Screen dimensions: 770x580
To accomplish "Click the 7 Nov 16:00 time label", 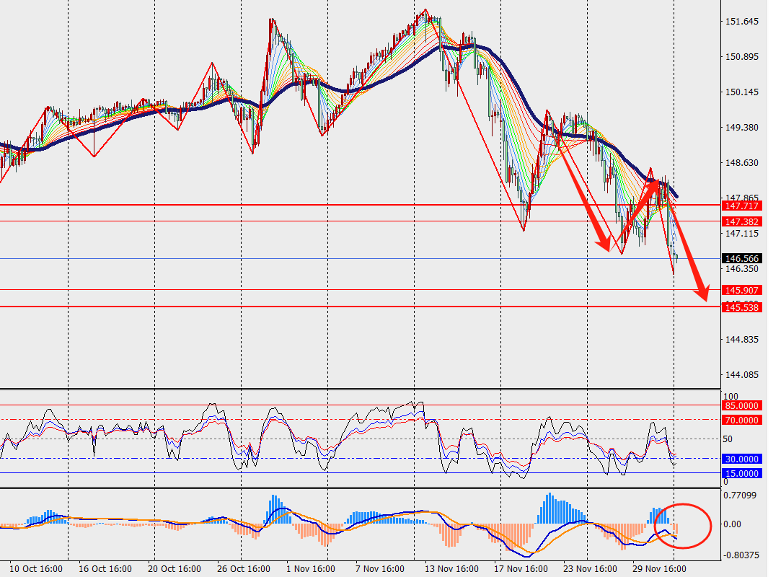I will pos(380,569).
